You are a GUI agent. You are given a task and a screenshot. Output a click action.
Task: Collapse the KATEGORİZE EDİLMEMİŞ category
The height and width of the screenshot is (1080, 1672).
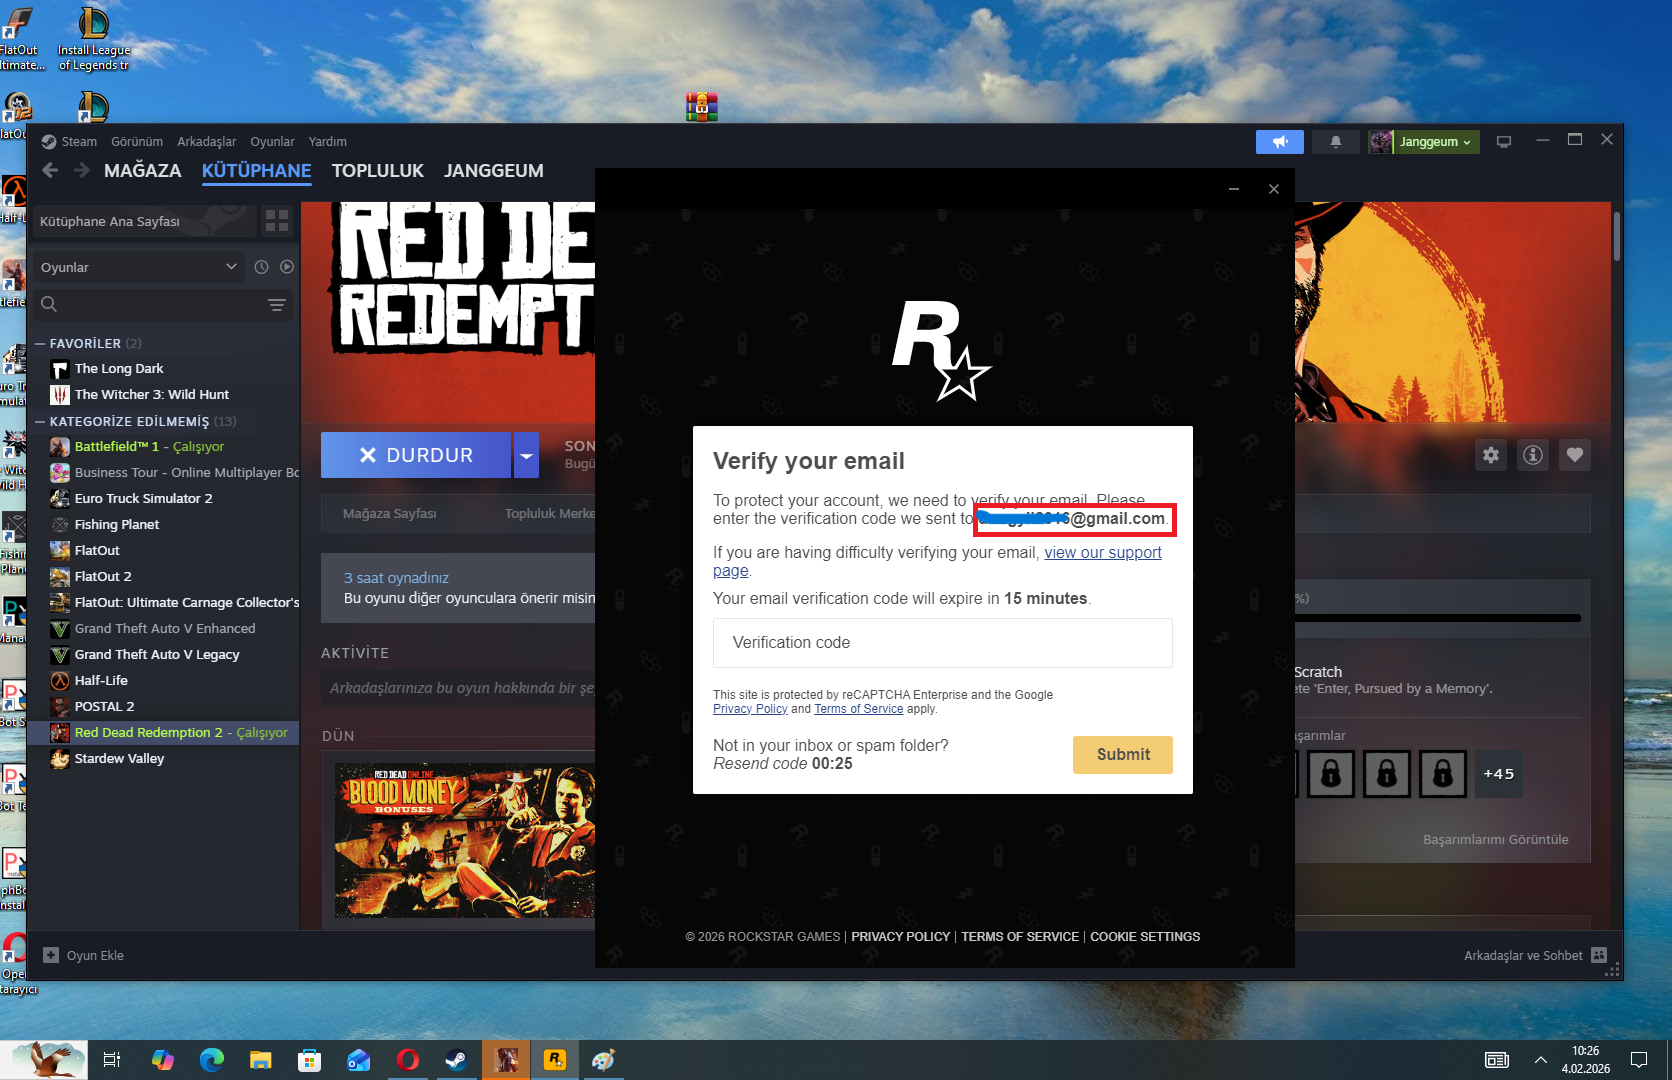click(40, 421)
